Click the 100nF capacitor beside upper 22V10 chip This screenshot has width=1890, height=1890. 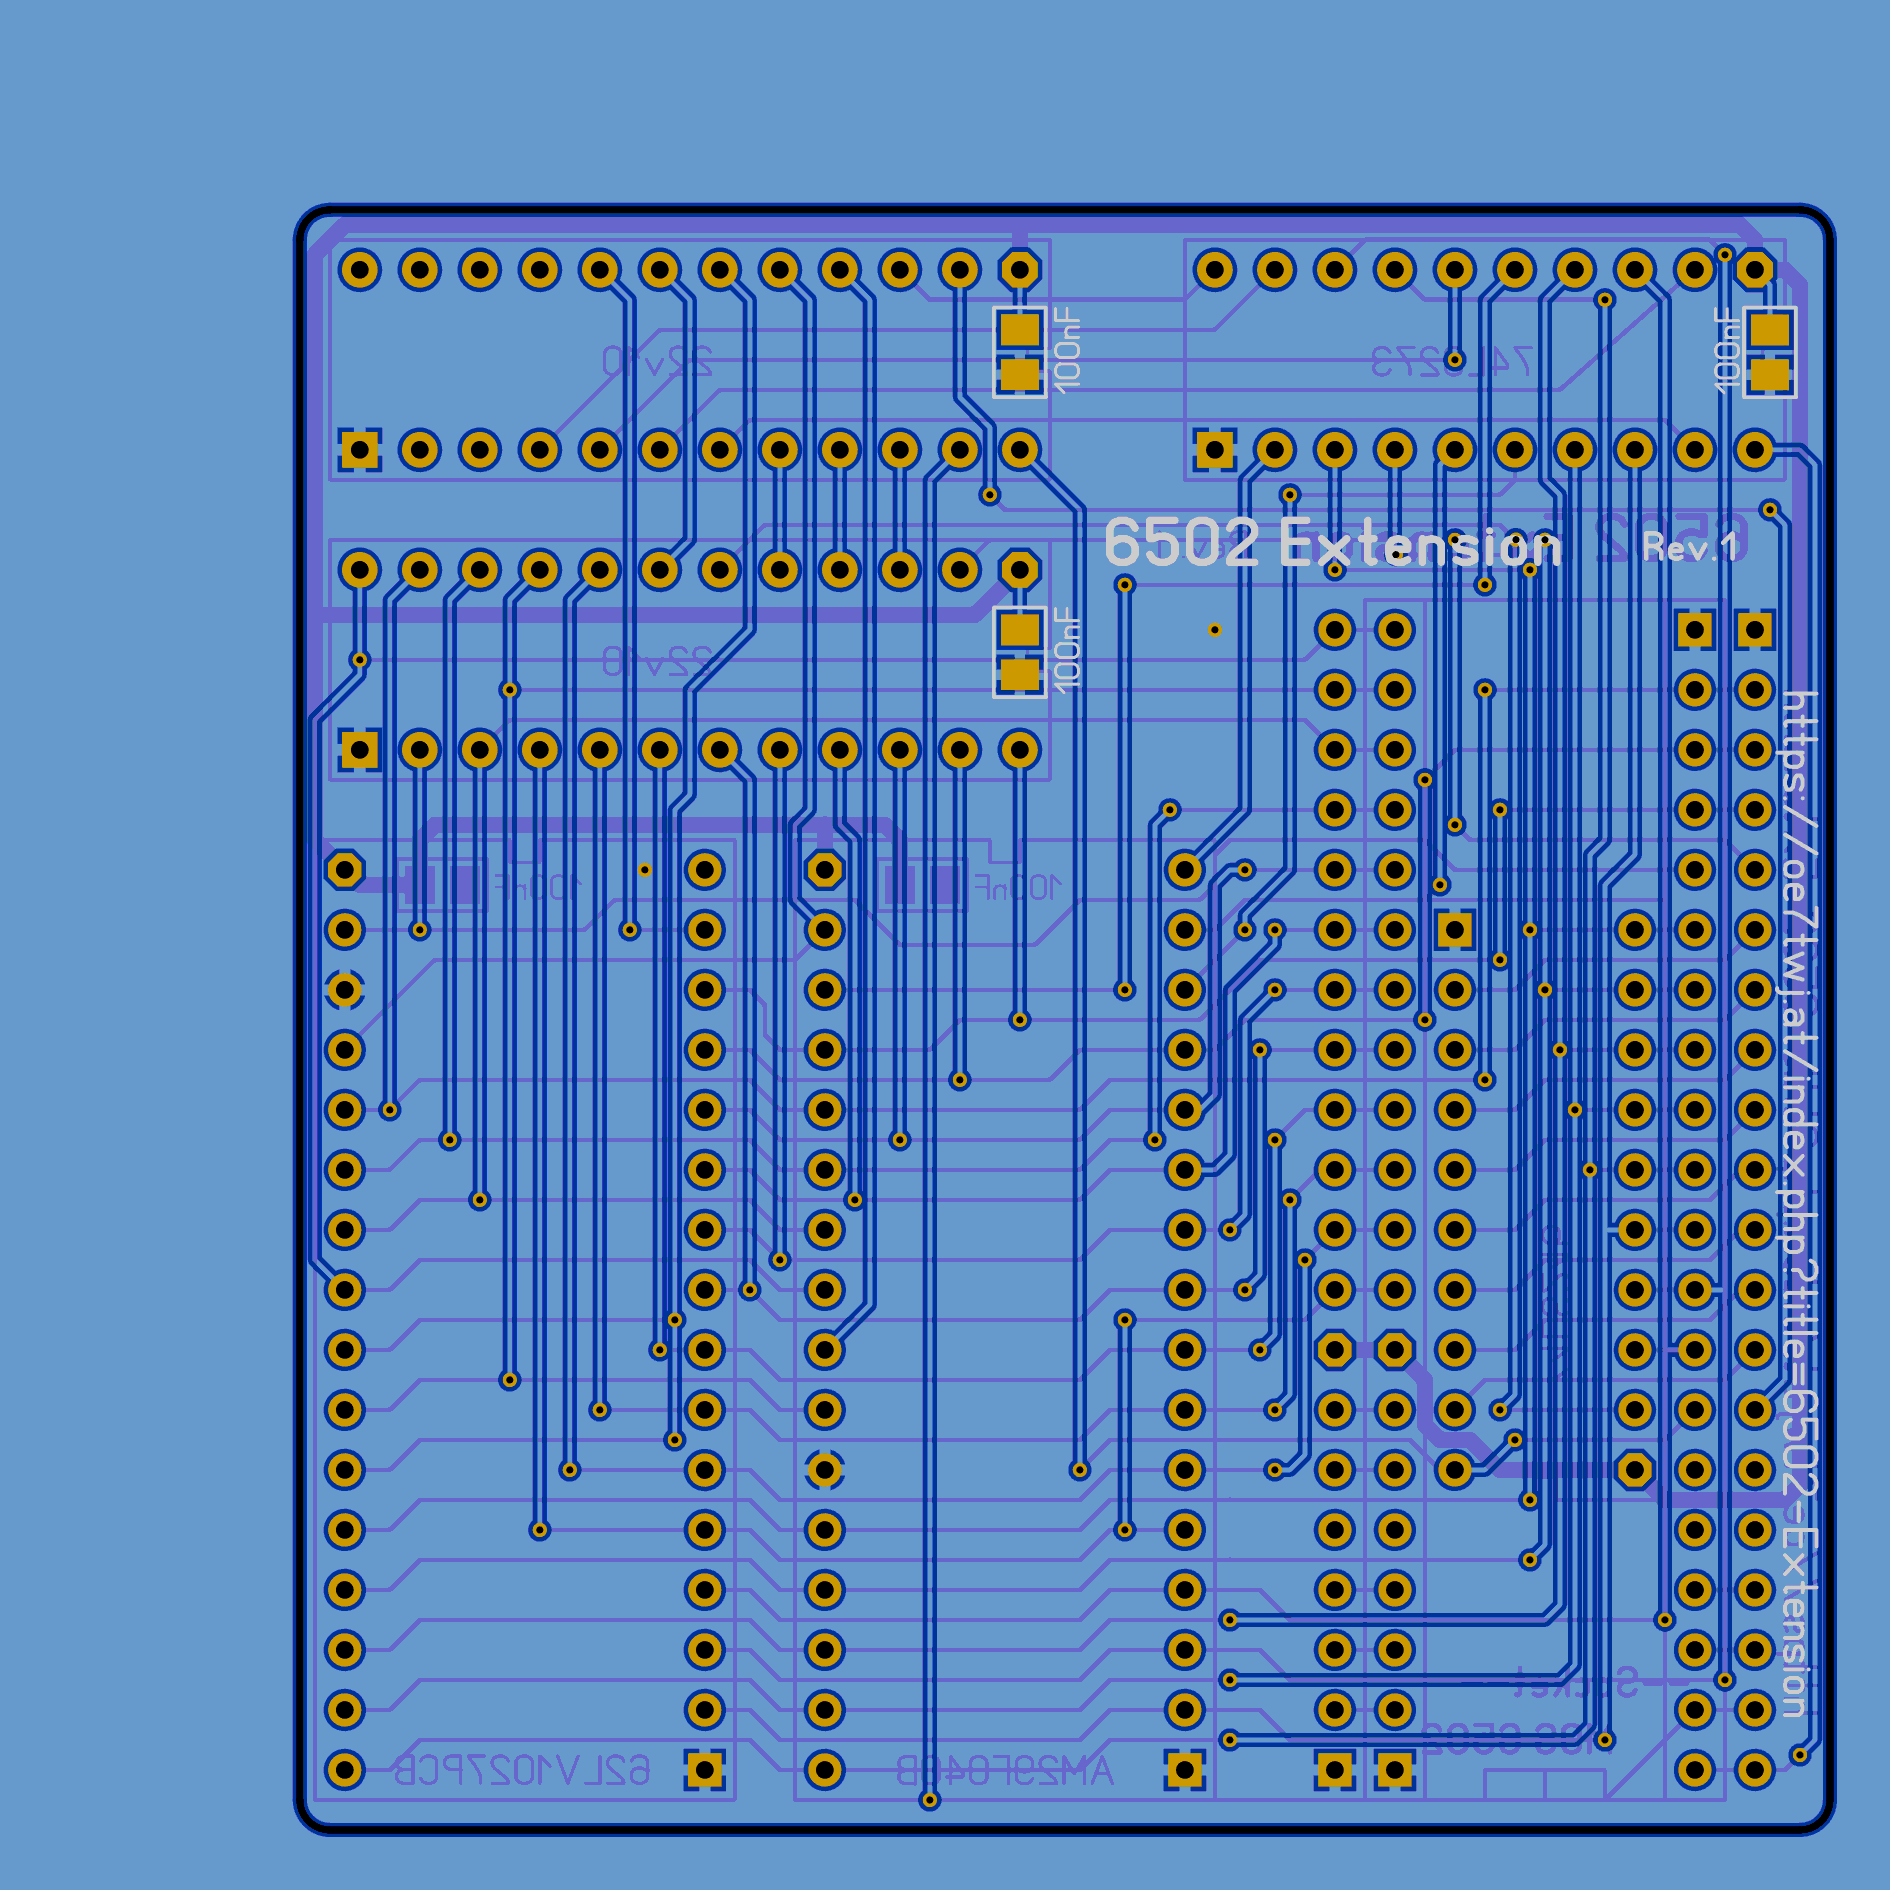click(1020, 352)
